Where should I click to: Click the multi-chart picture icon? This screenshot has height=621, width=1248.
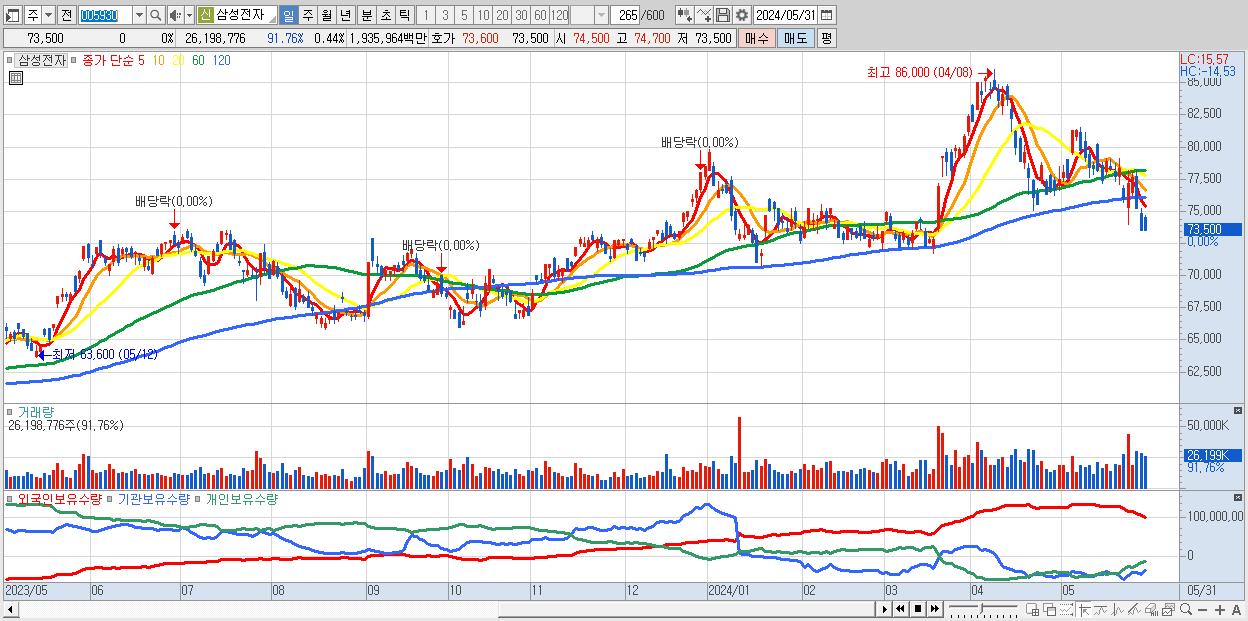coord(1169,609)
